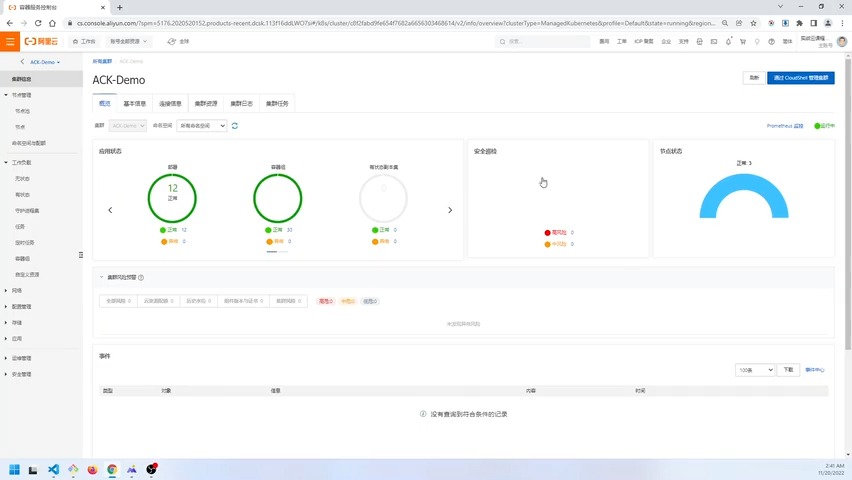Image resolution: width=852 pixels, height=480 pixels.
Task: Switch to the 集群资源 tab
Action: 206,103
